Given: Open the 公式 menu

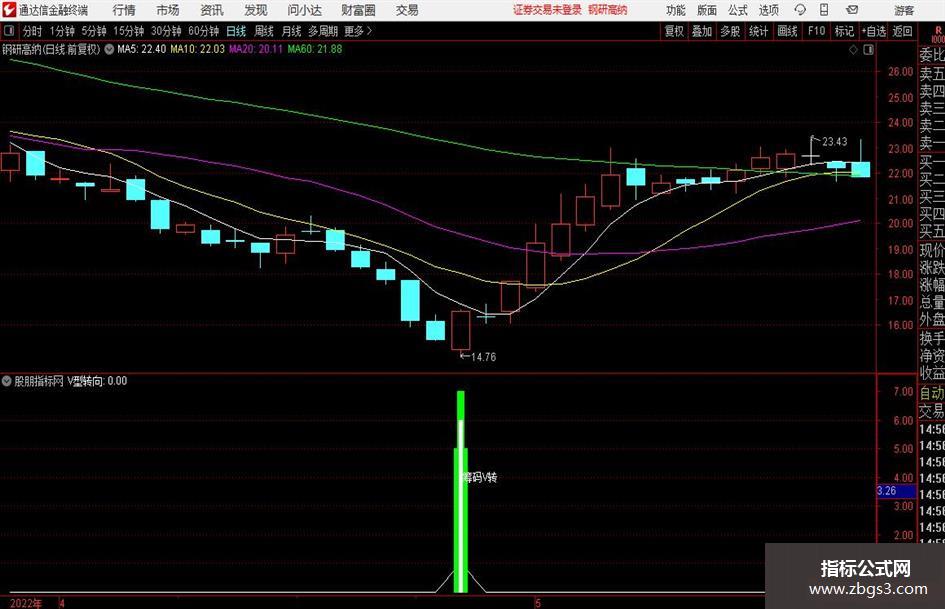Looking at the screenshot, I should (x=738, y=10).
